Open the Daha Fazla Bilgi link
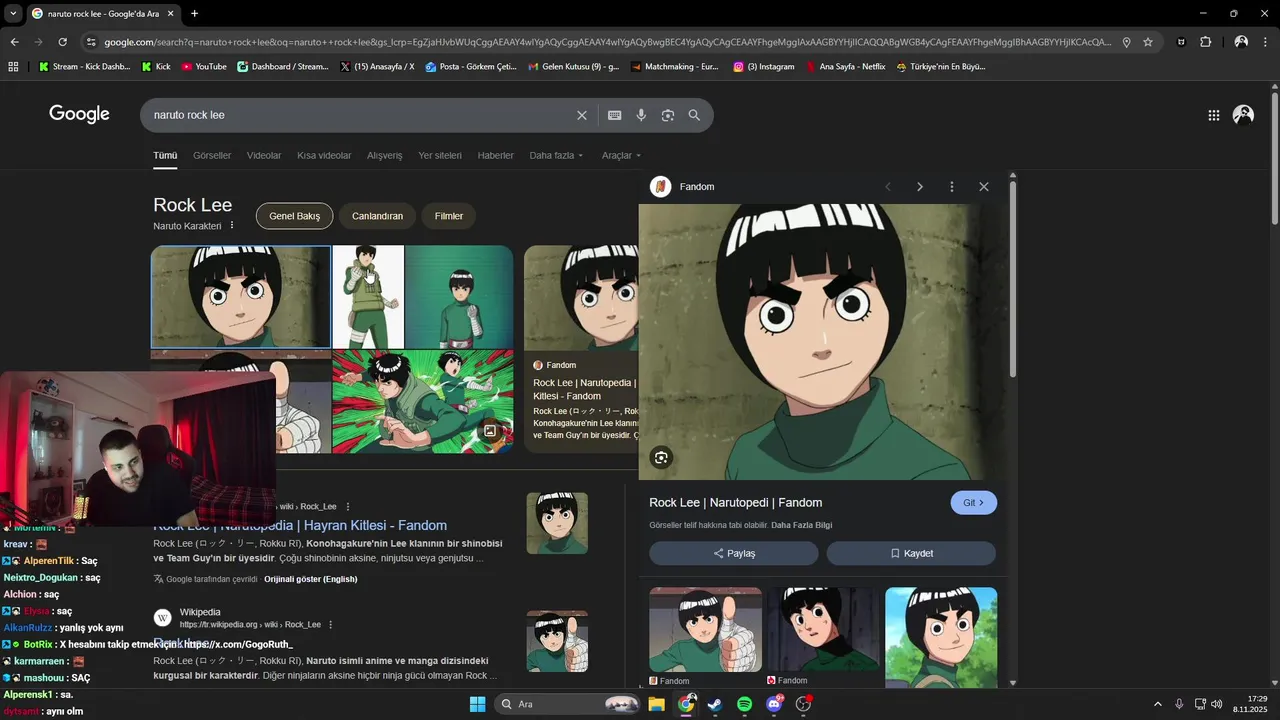Viewport: 1280px width, 720px height. pos(801,525)
